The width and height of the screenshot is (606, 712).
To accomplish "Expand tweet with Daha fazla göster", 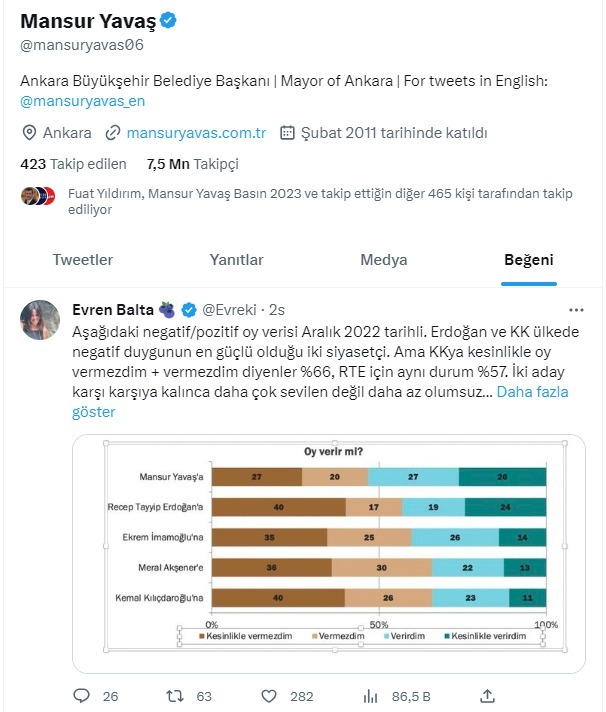I will [x=532, y=392].
